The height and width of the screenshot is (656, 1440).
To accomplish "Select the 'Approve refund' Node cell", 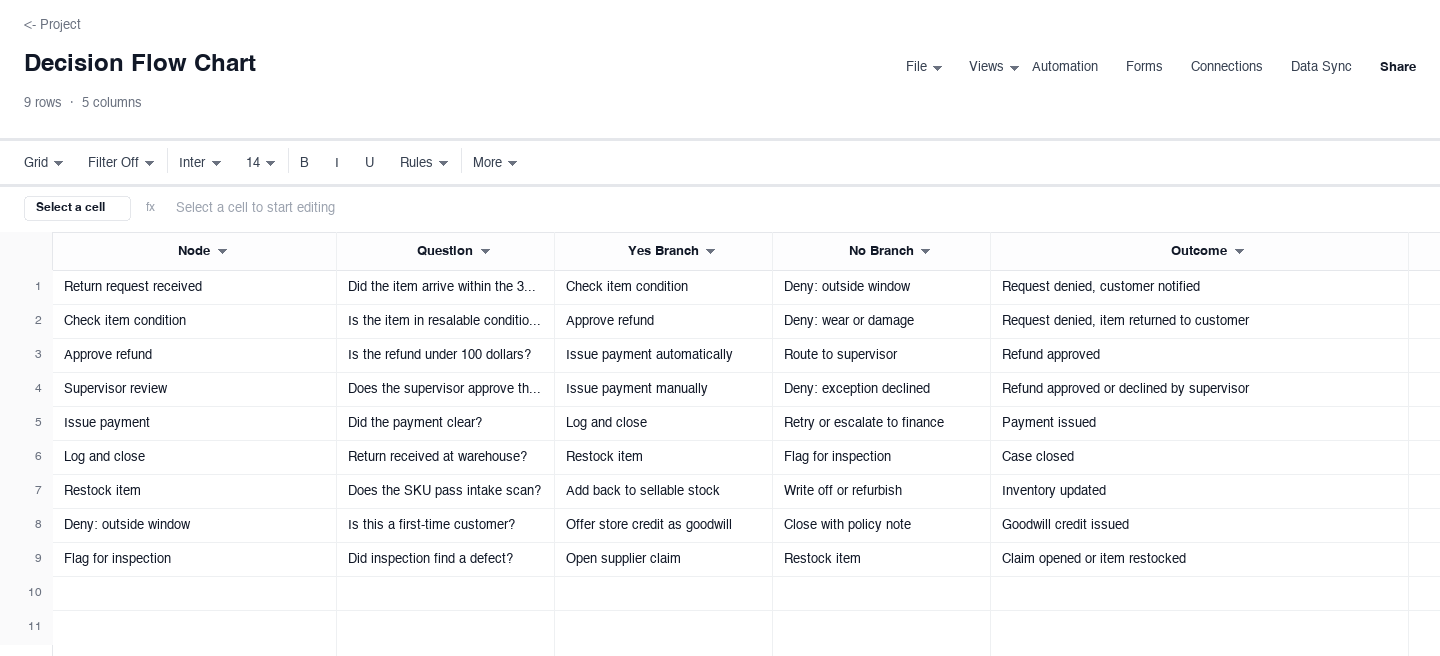I will click(194, 355).
